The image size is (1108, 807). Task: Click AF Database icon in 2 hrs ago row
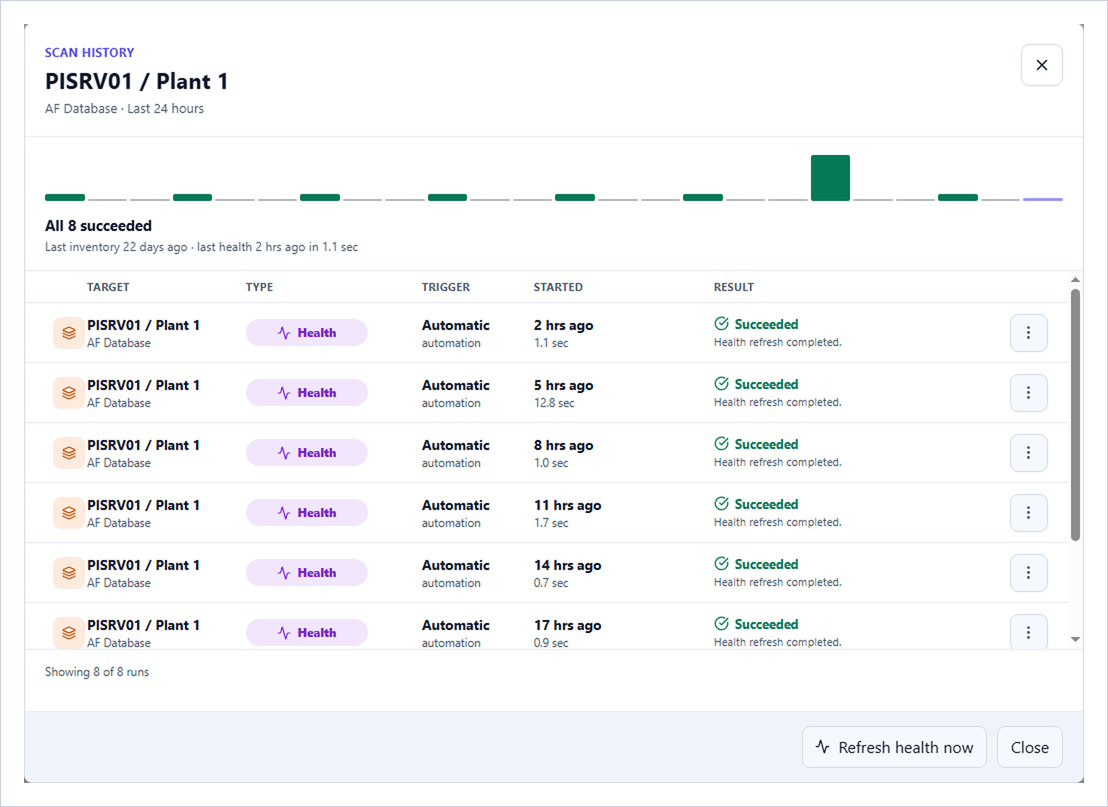(x=69, y=333)
